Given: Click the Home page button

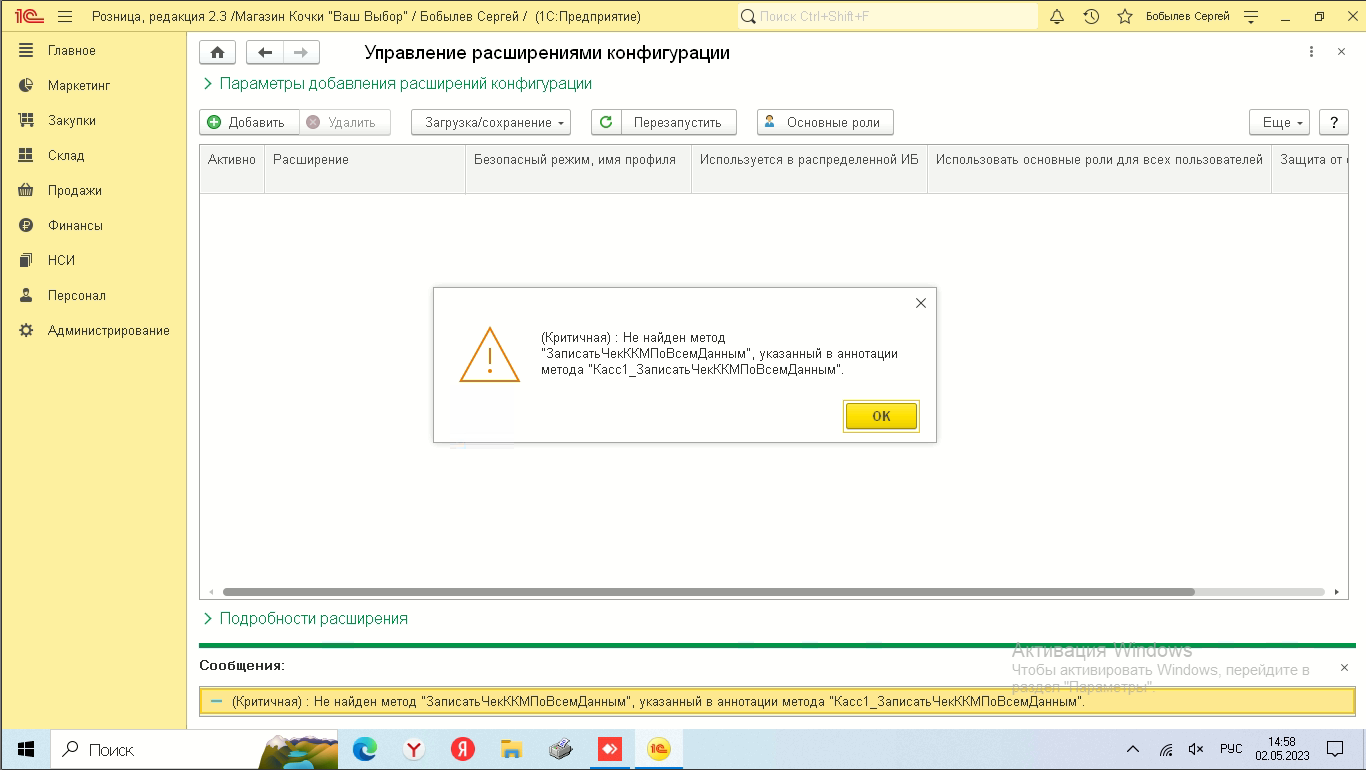Looking at the screenshot, I should 218,53.
